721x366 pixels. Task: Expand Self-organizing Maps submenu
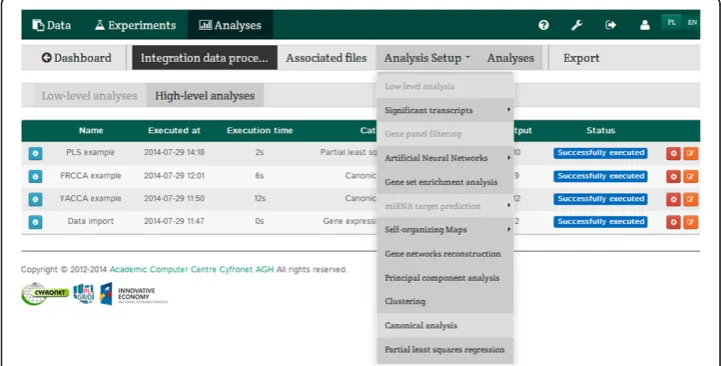pos(445,229)
